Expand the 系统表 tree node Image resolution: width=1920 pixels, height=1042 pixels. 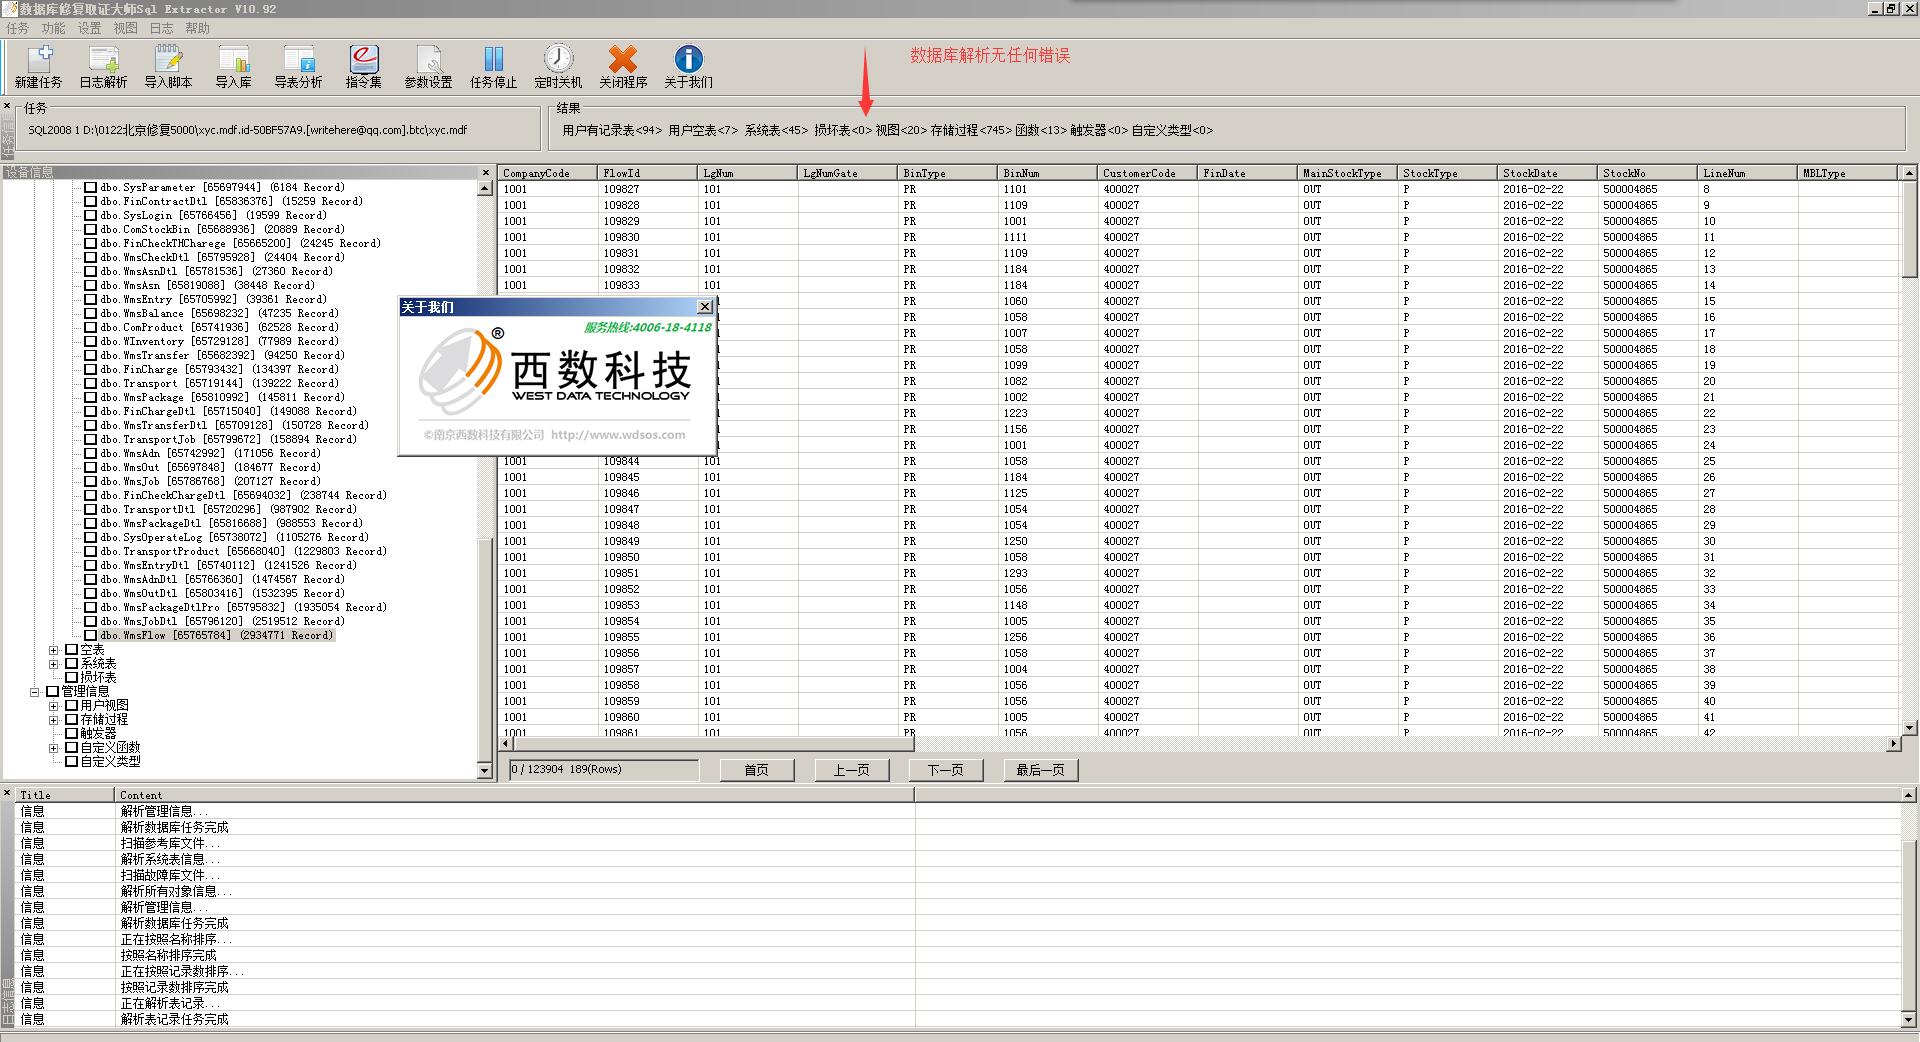point(54,664)
